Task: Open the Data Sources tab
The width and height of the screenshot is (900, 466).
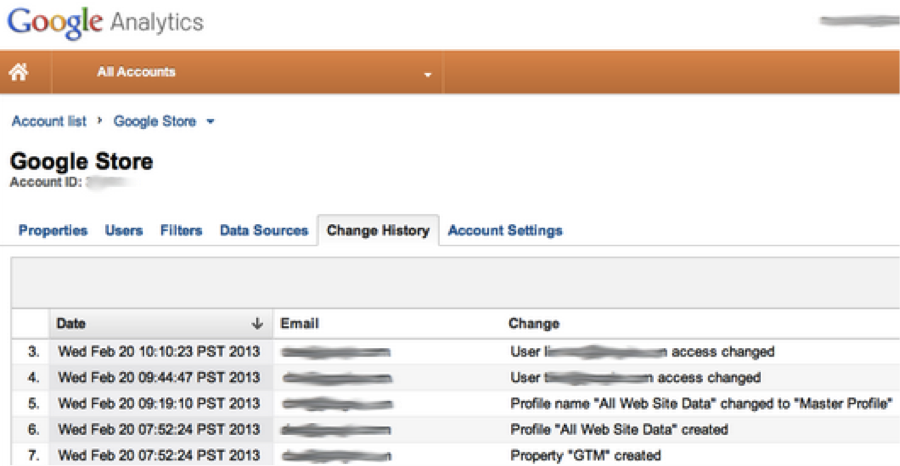Action: [264, 231]
